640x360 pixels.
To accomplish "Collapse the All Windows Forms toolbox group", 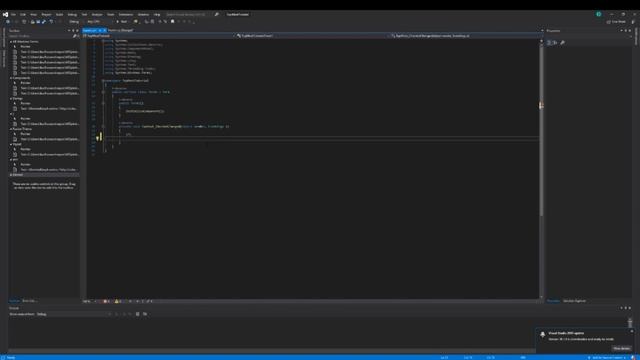I will [x=11, y=42].
